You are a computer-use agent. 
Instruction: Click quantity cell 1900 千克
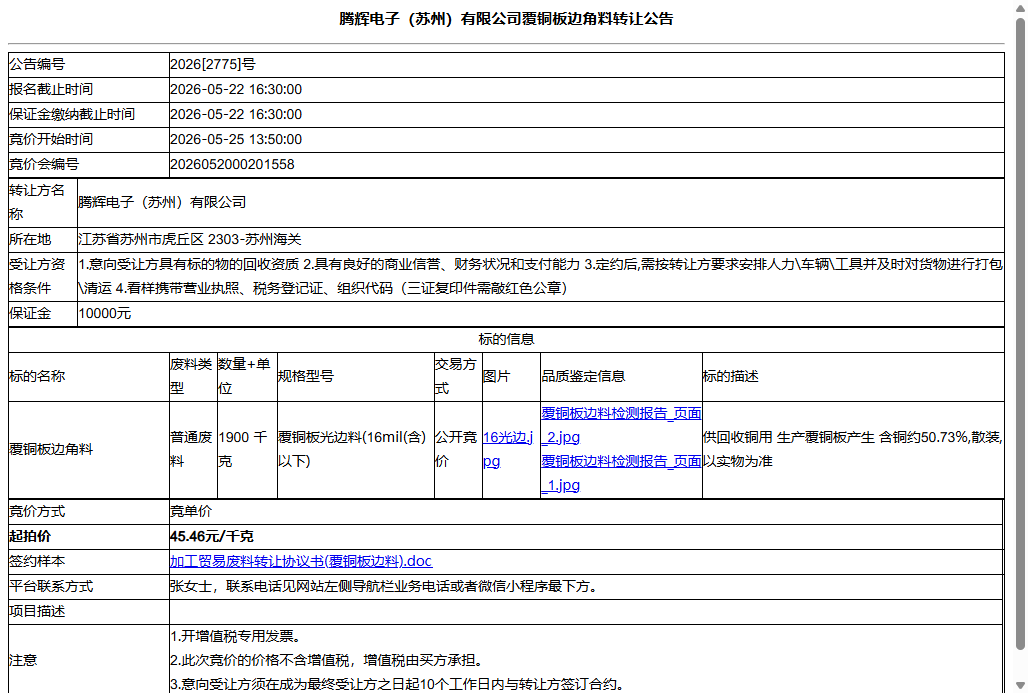pyautogui.click(x=247, y=450)
